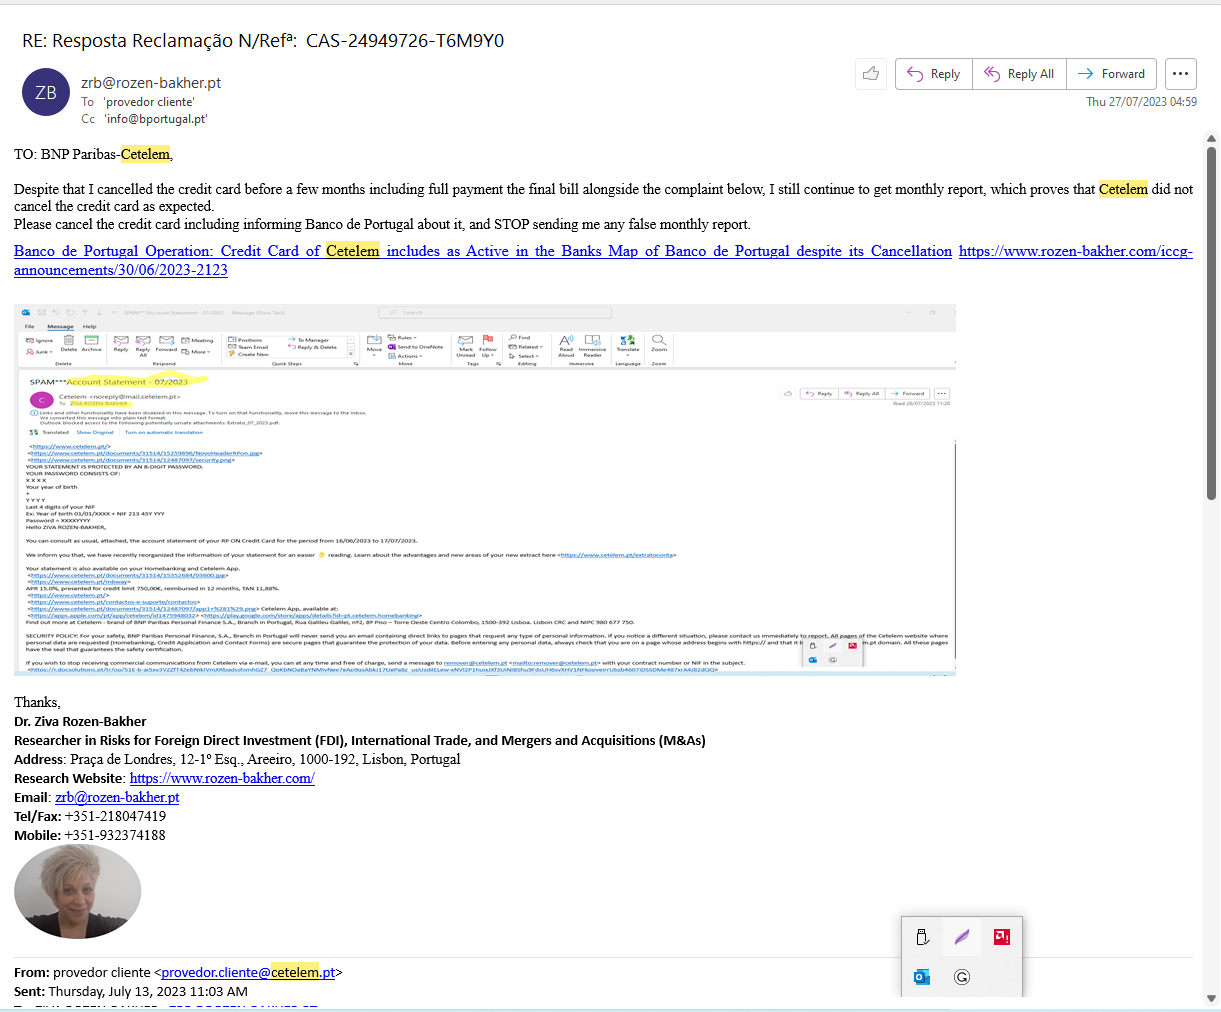Select sender zrb@rozen-bakher.pt in the header
Image resolution: width=1221 pixels, height=1012 pixels.
pos(151,83)
